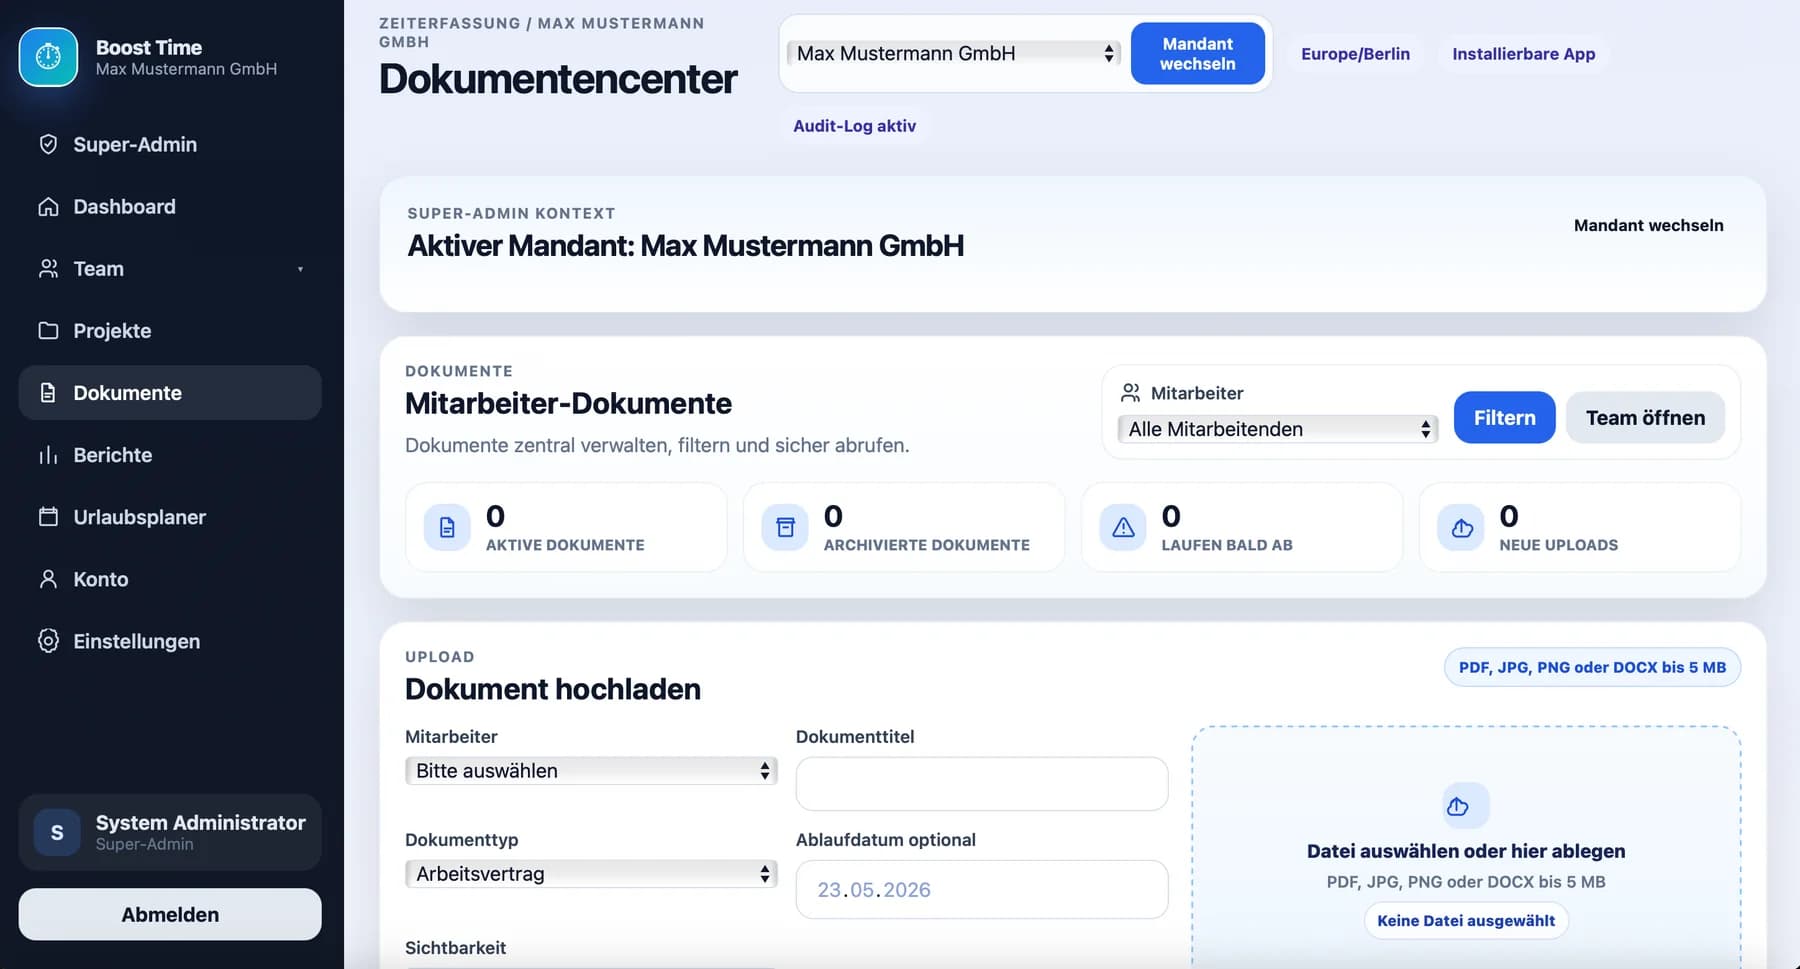1800x969 pixels.
Task: Click the Laufen bald ab warning icon
Action: [x=1123, y=527]
